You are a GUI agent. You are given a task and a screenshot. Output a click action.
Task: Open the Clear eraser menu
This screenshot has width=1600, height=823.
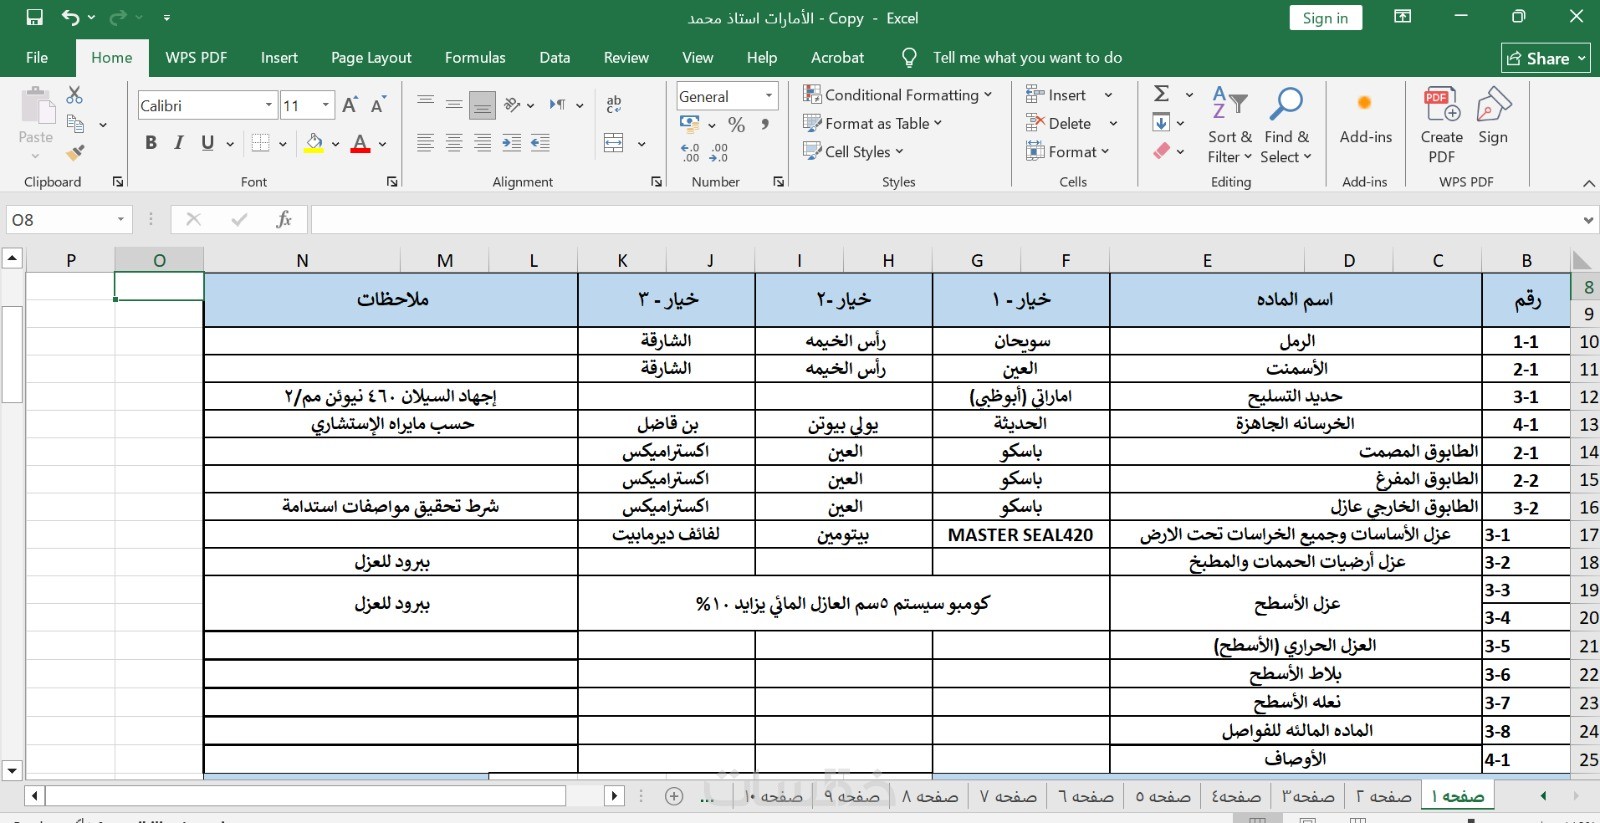click(1168, 151)
